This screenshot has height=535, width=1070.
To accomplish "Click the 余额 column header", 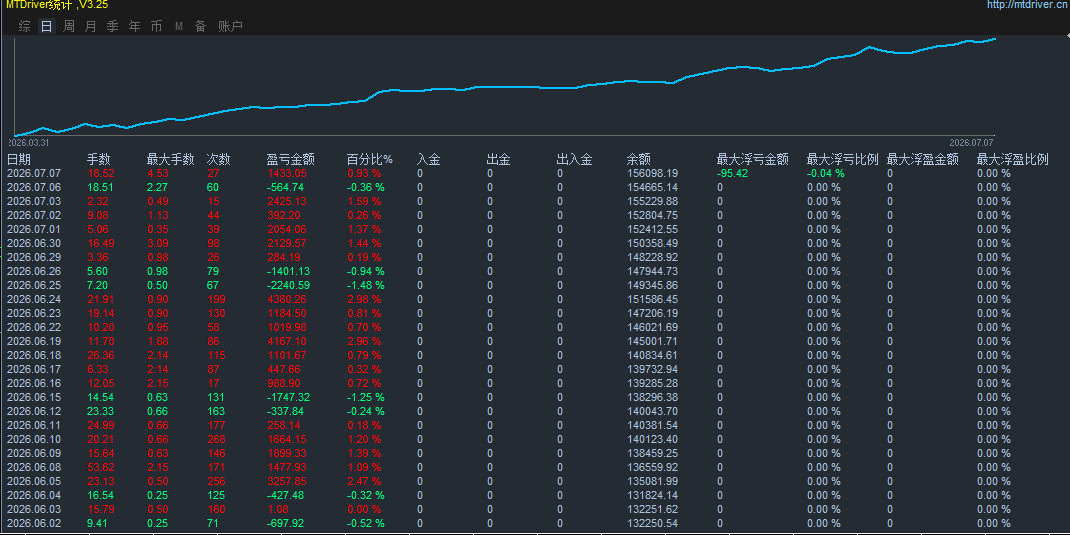I will [639, 160].
